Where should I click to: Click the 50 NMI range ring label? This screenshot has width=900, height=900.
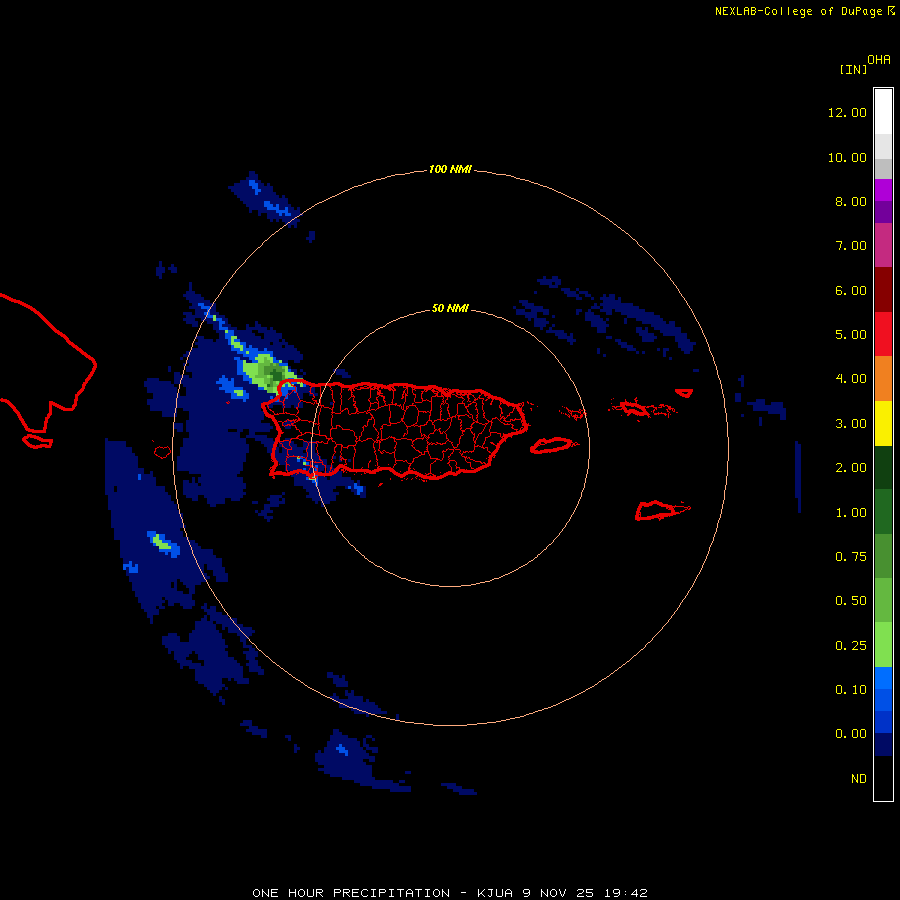(x=450, y=308)
